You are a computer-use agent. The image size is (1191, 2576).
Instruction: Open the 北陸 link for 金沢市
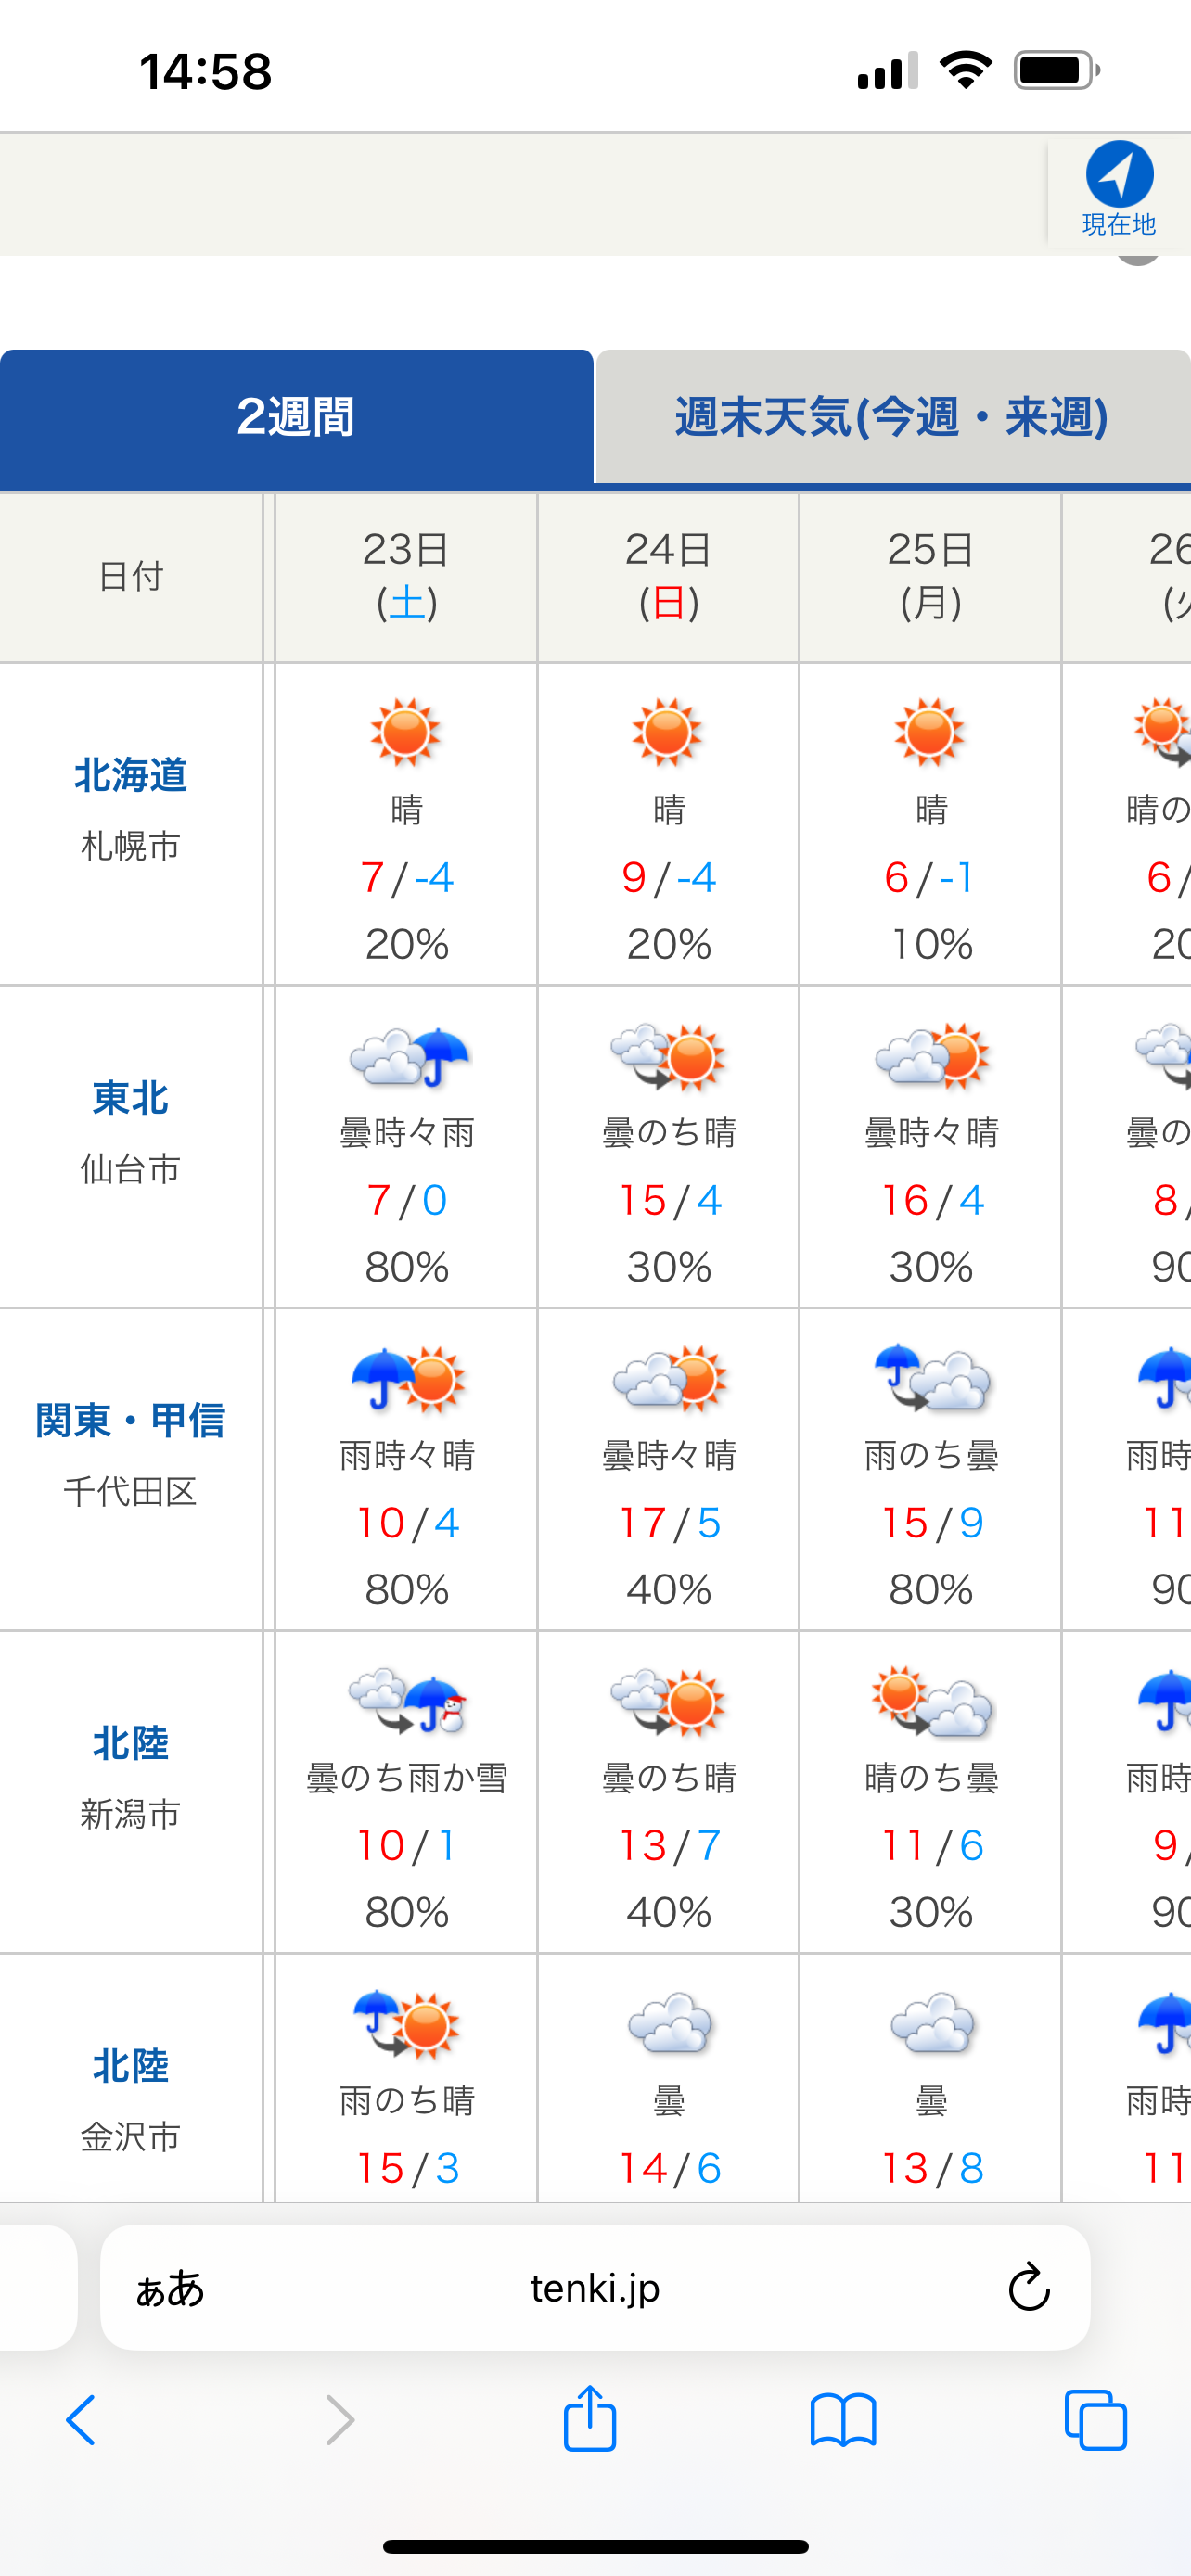tap(130, 2066)
